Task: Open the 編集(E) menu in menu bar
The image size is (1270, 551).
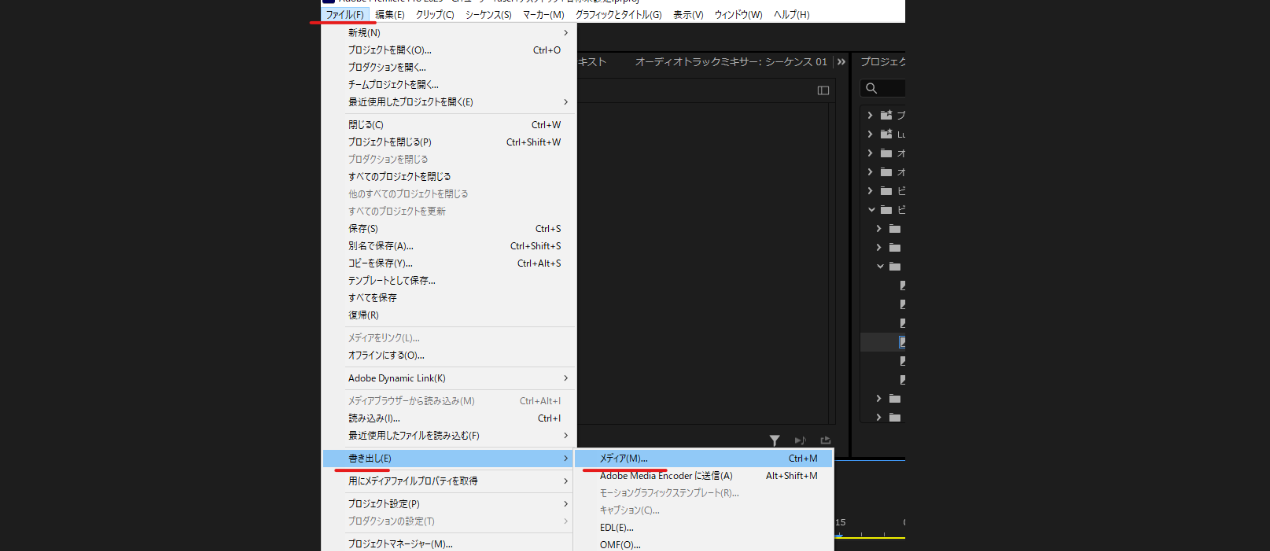Action: point(390,15)
